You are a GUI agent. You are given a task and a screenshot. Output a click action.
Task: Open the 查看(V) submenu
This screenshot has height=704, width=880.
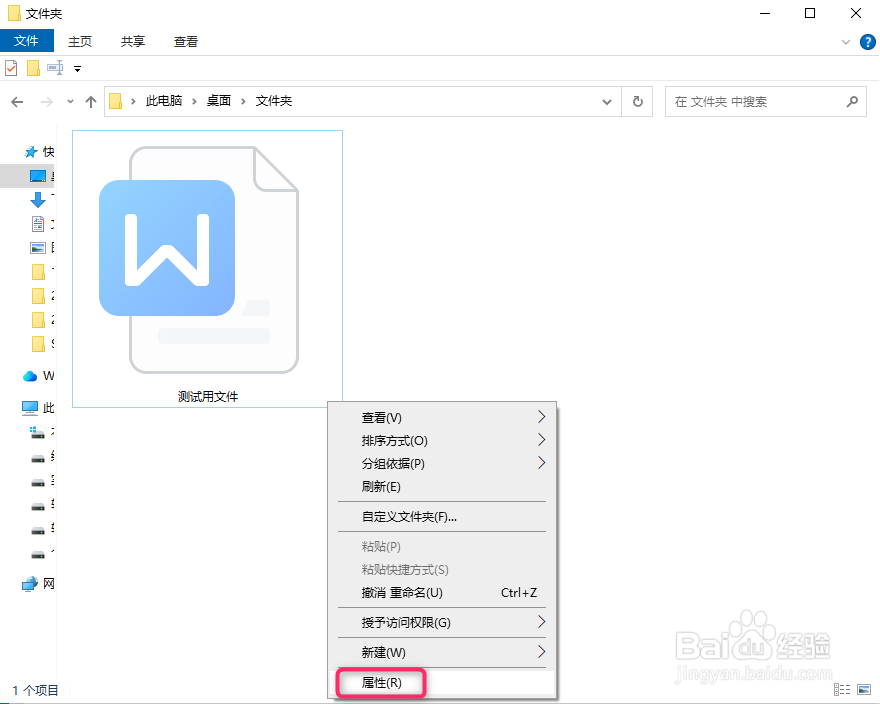pos(442,418)
